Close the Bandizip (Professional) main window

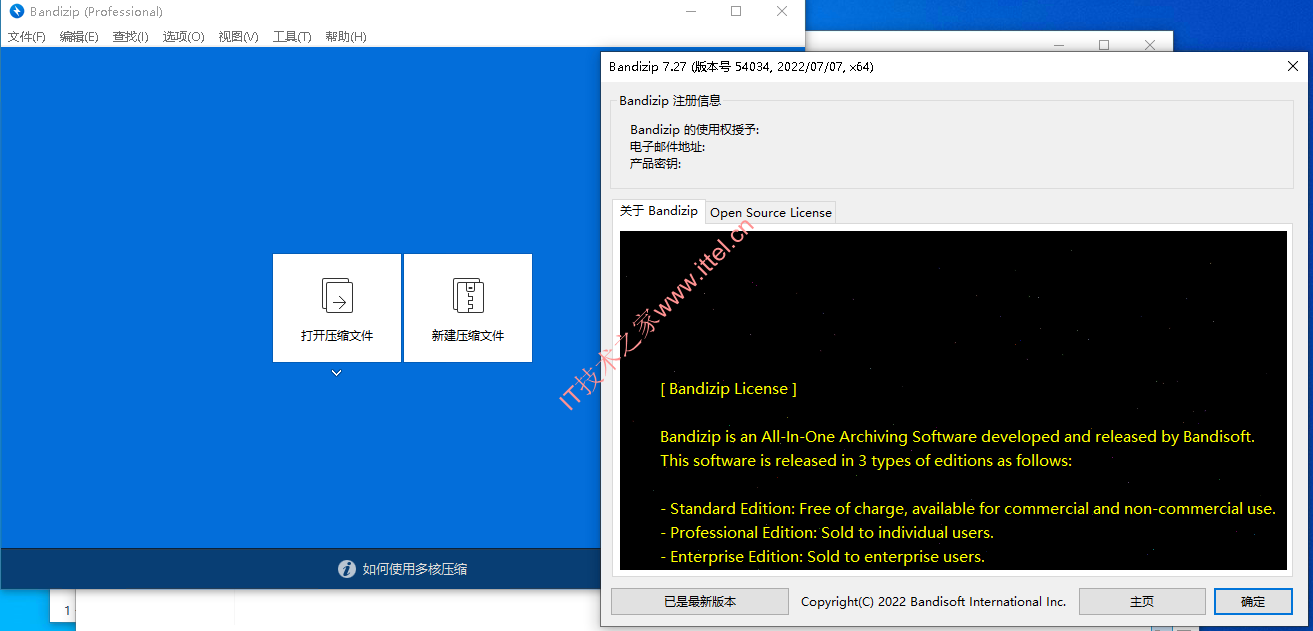click(x=782, y=12)
